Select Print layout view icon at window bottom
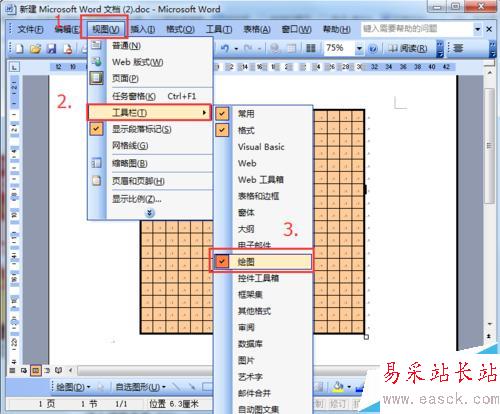This screenshot has width=500, height=414. tap(36, 370)
